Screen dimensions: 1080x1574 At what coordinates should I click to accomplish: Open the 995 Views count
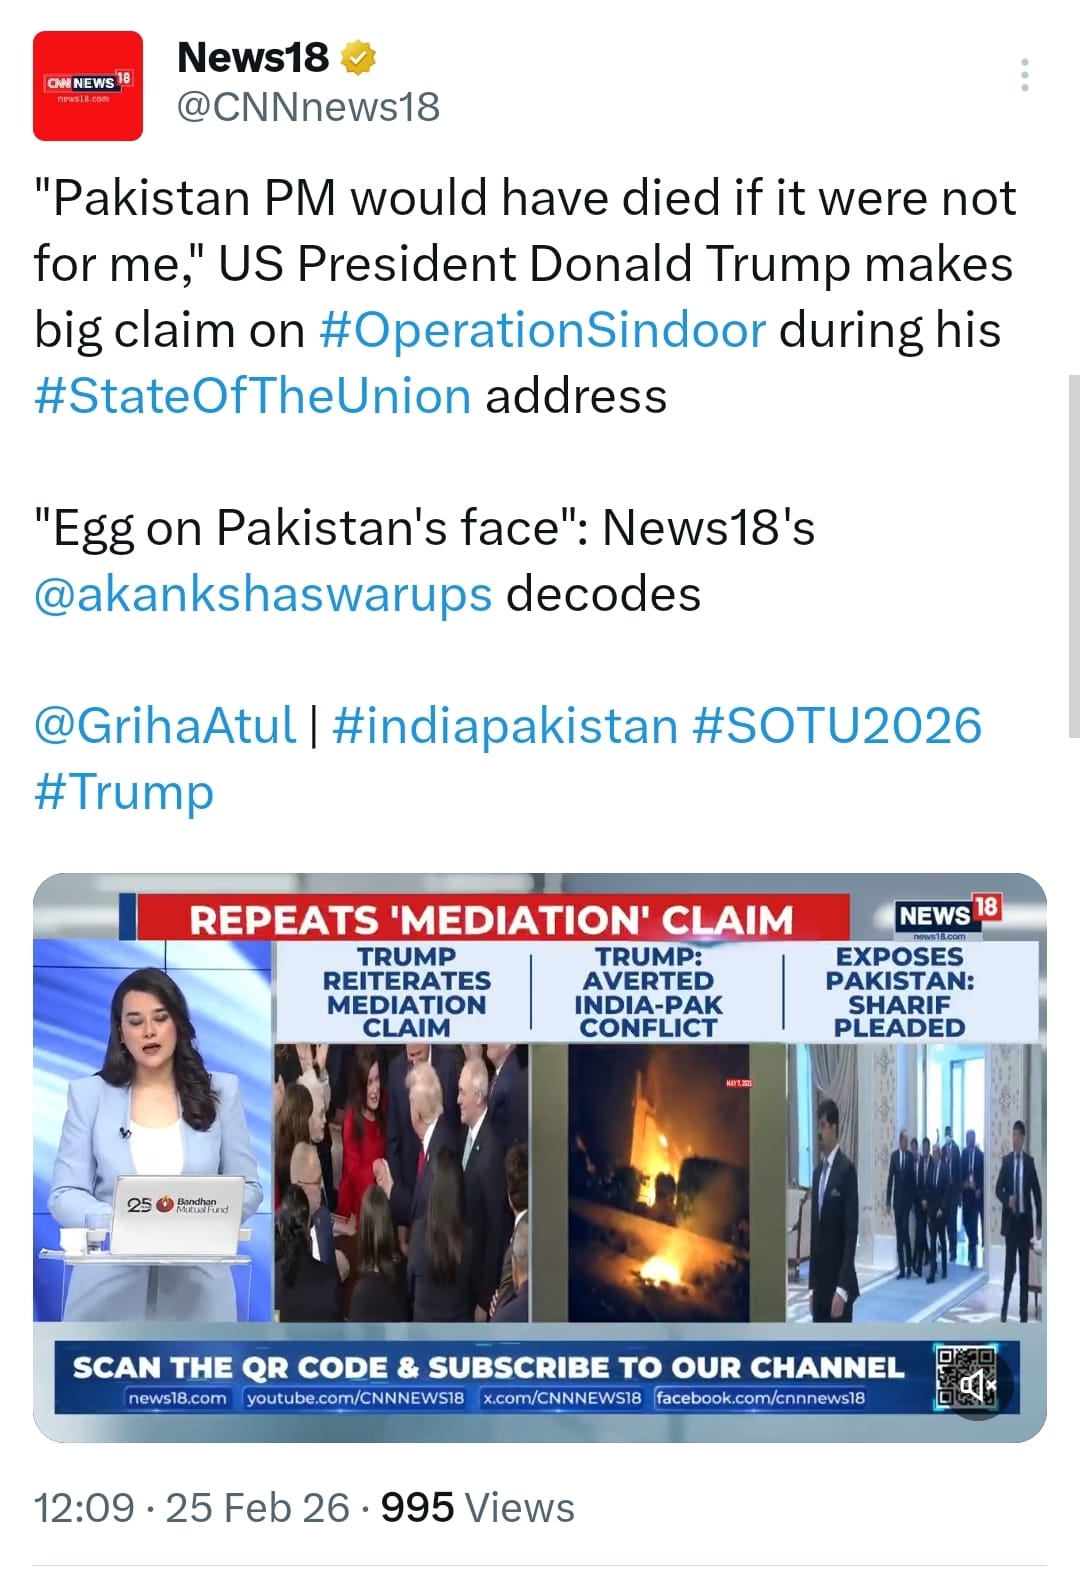click(x=478, y=1507)
